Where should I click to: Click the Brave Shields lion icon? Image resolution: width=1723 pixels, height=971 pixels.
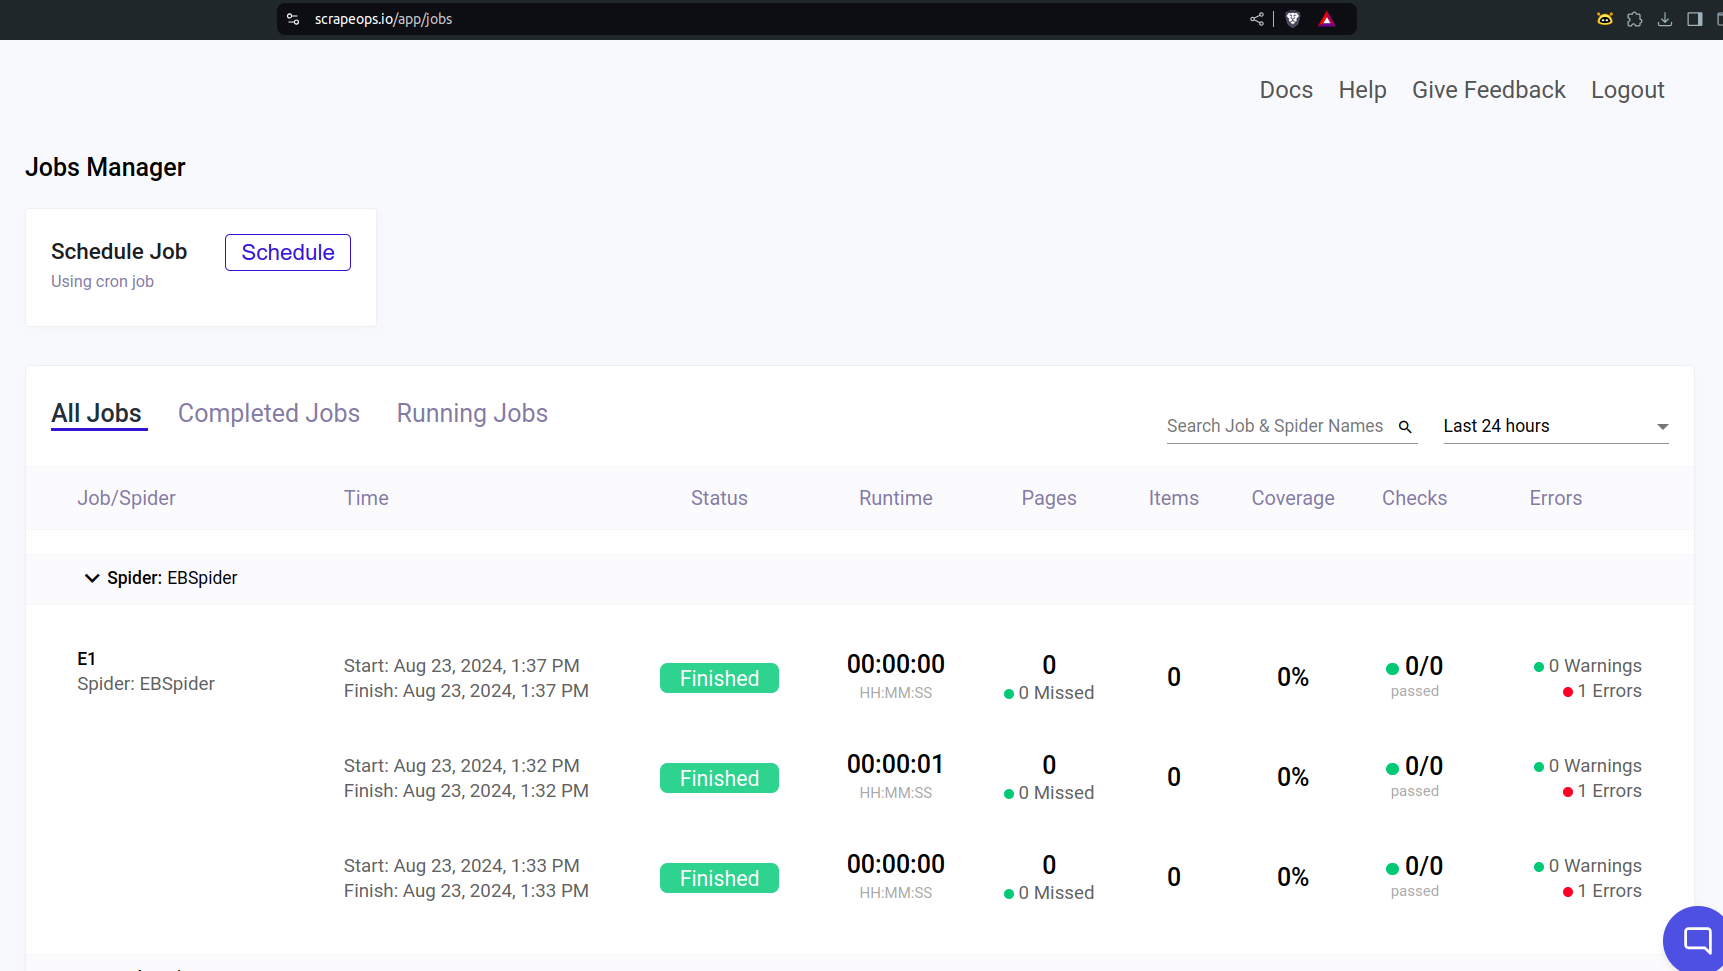1292,19
